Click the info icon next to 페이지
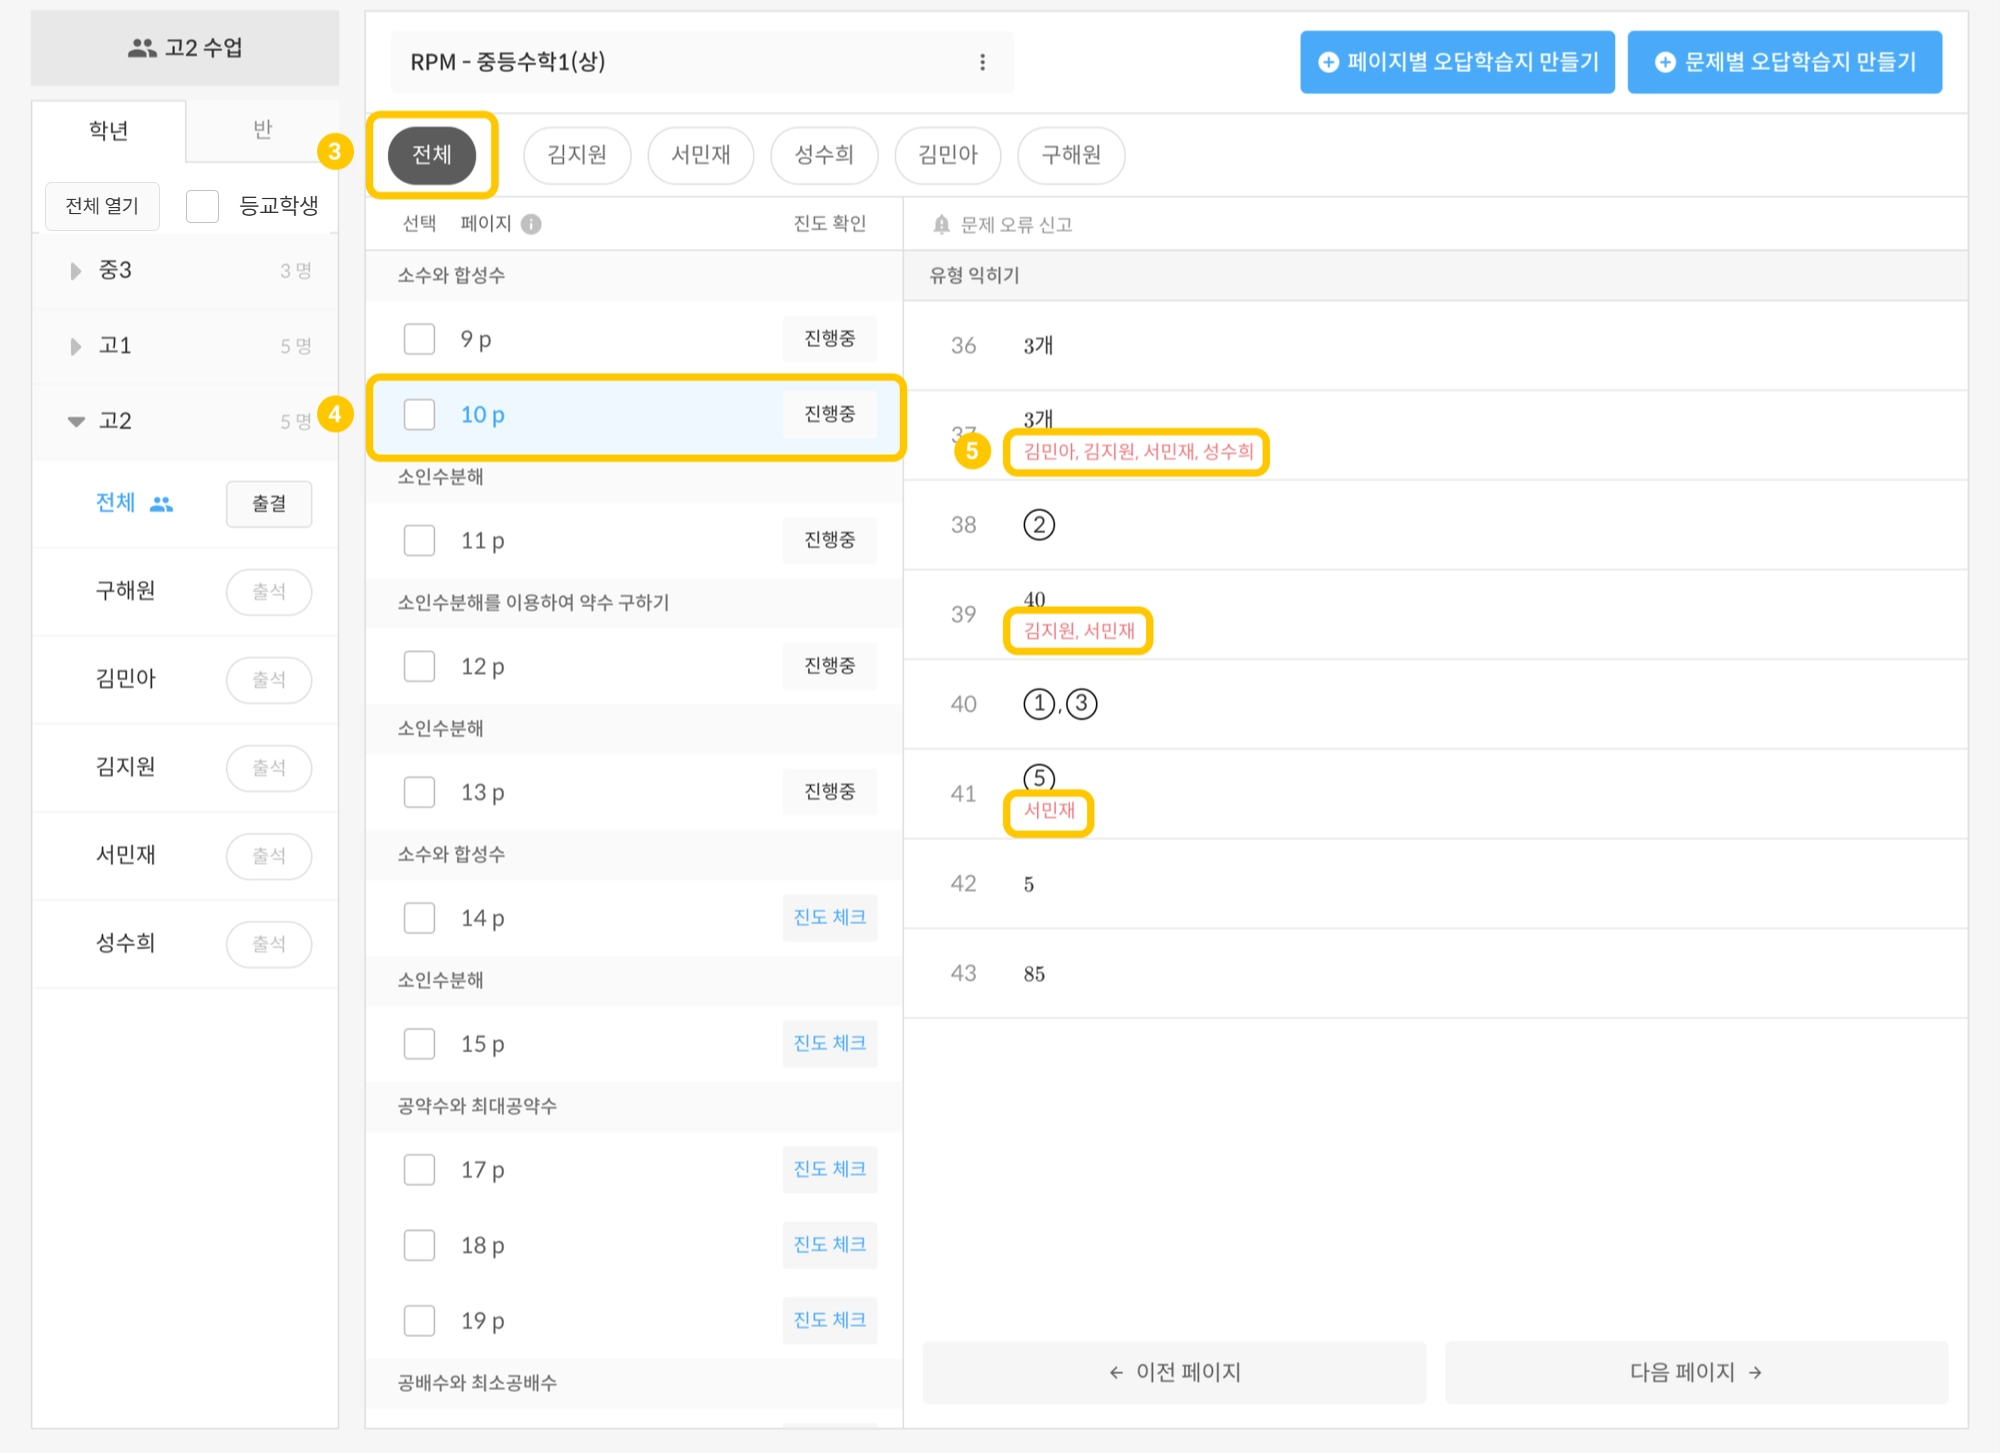 (531, 224)
